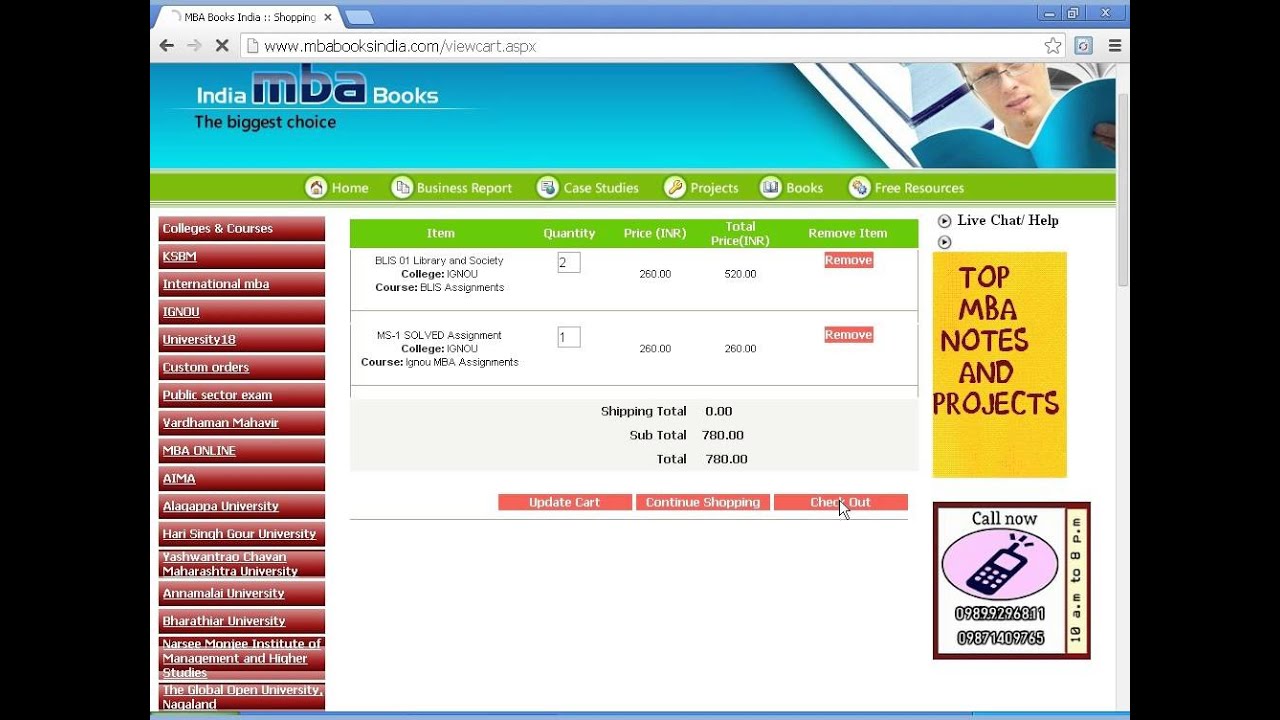
Task: Go back with the browser back arrow
Action: [x=167, y=46]
